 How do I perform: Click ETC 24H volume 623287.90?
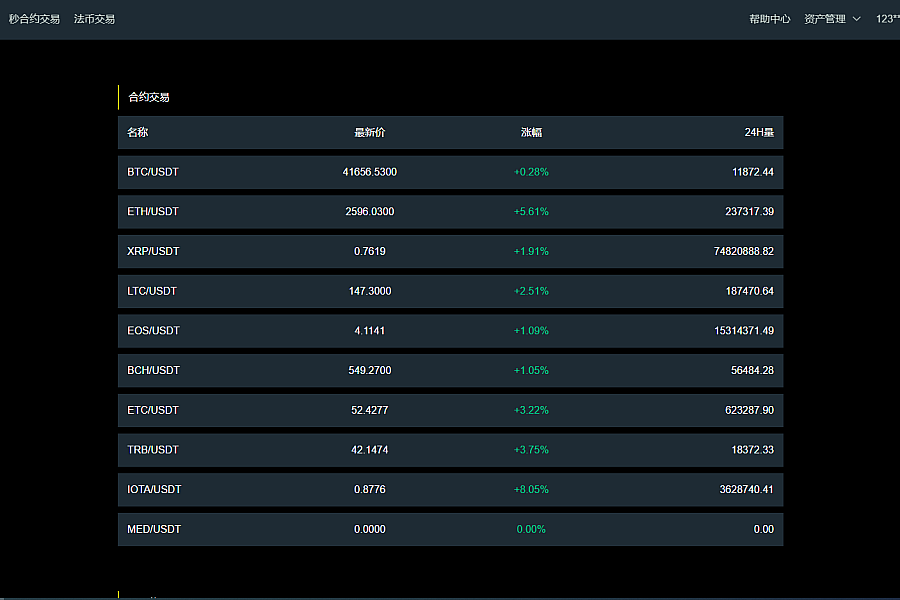point(750,410)
